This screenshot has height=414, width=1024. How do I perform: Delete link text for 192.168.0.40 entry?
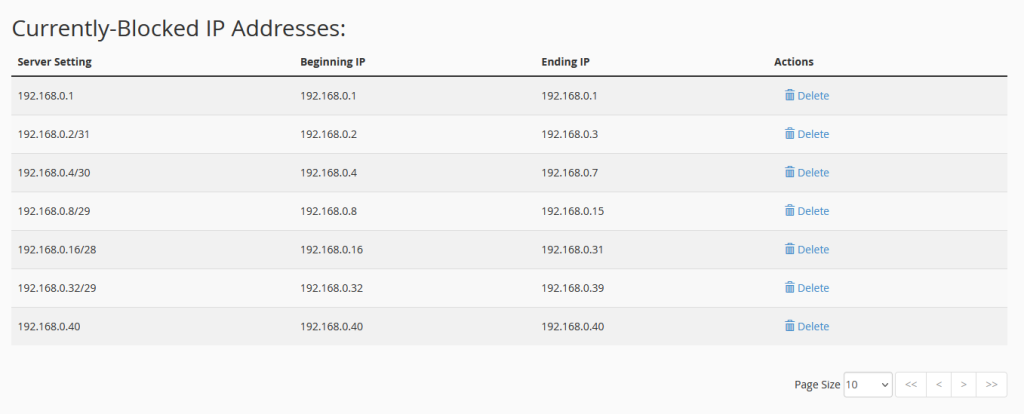(x=813, y=326)
